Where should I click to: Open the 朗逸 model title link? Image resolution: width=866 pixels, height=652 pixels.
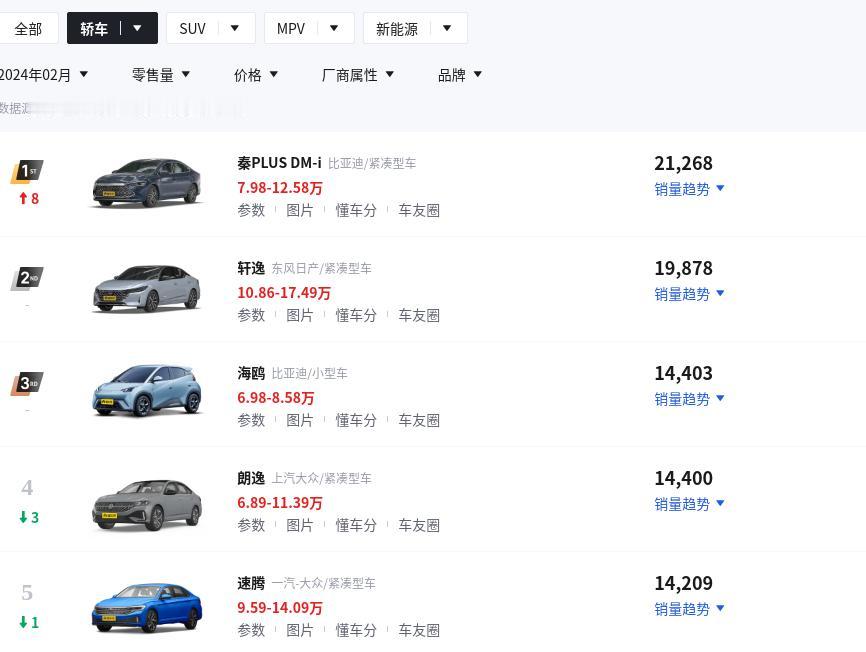(251, 478)
